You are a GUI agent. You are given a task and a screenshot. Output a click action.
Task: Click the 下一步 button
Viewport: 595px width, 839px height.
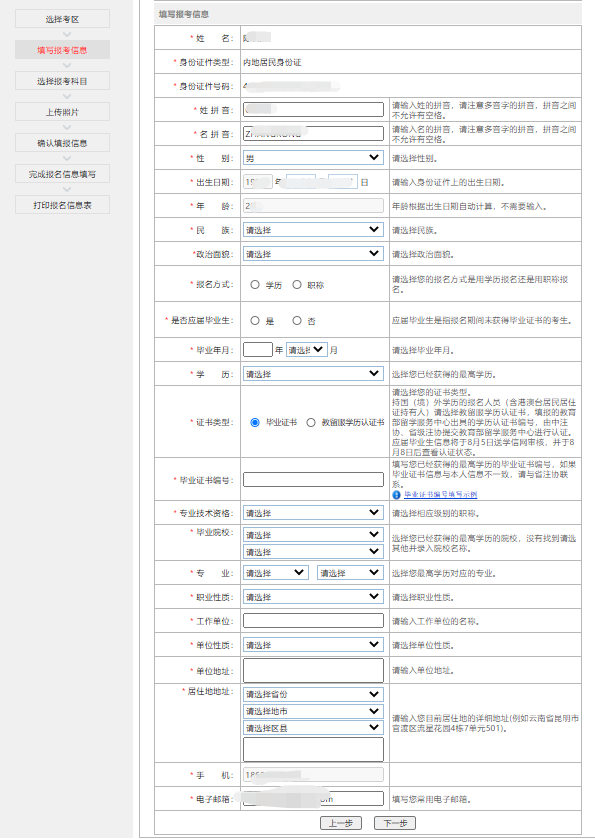click(x=395, y=823)
